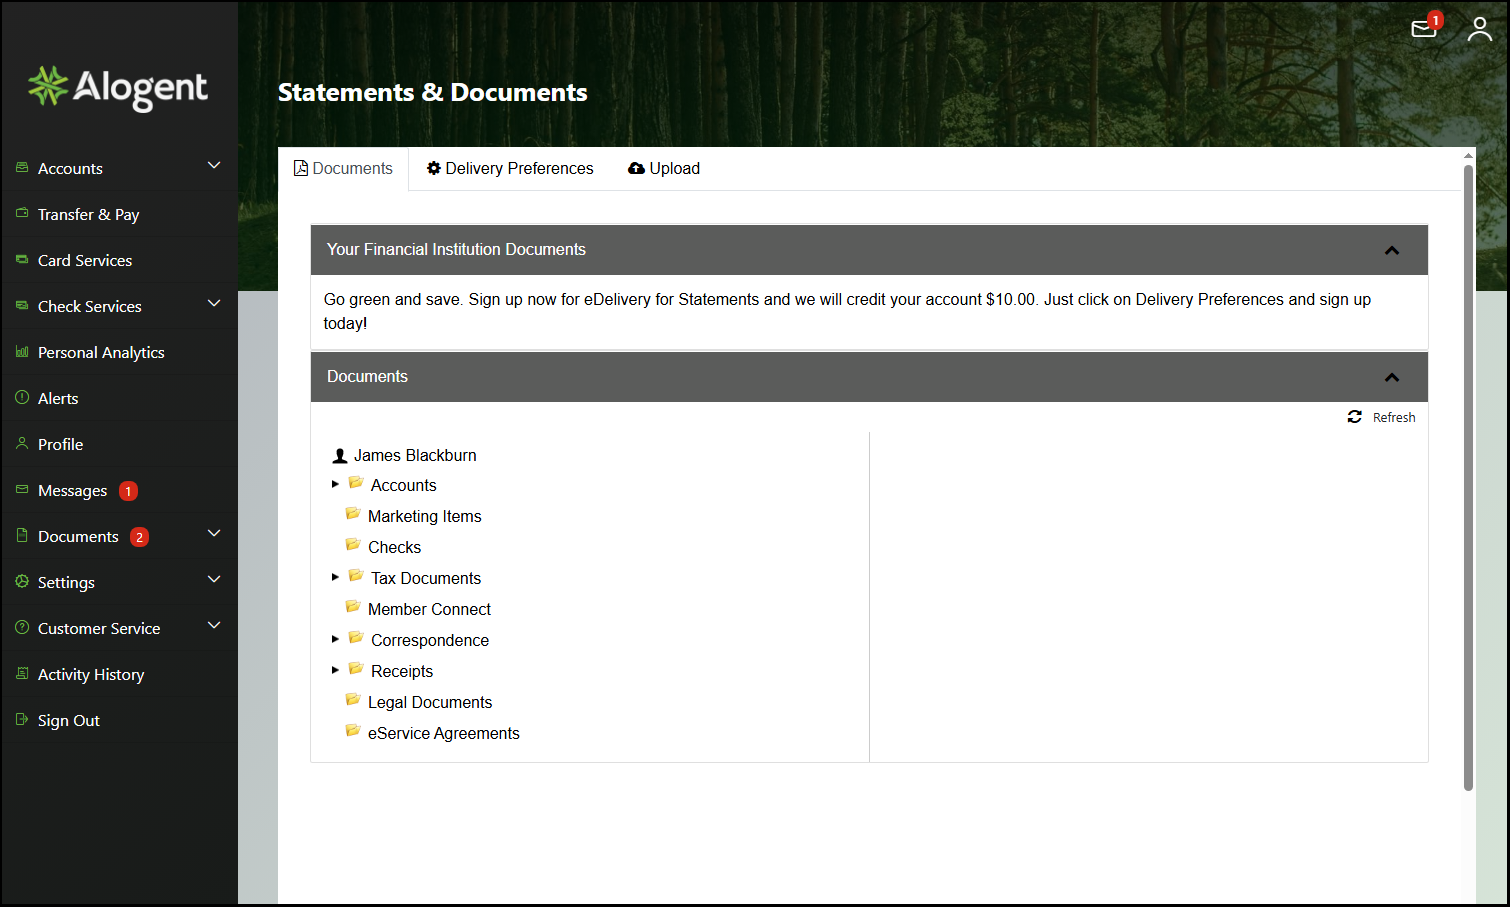Open the Upload tab
This screenshot has height=907, width=1510.
(x=664, y=169)
